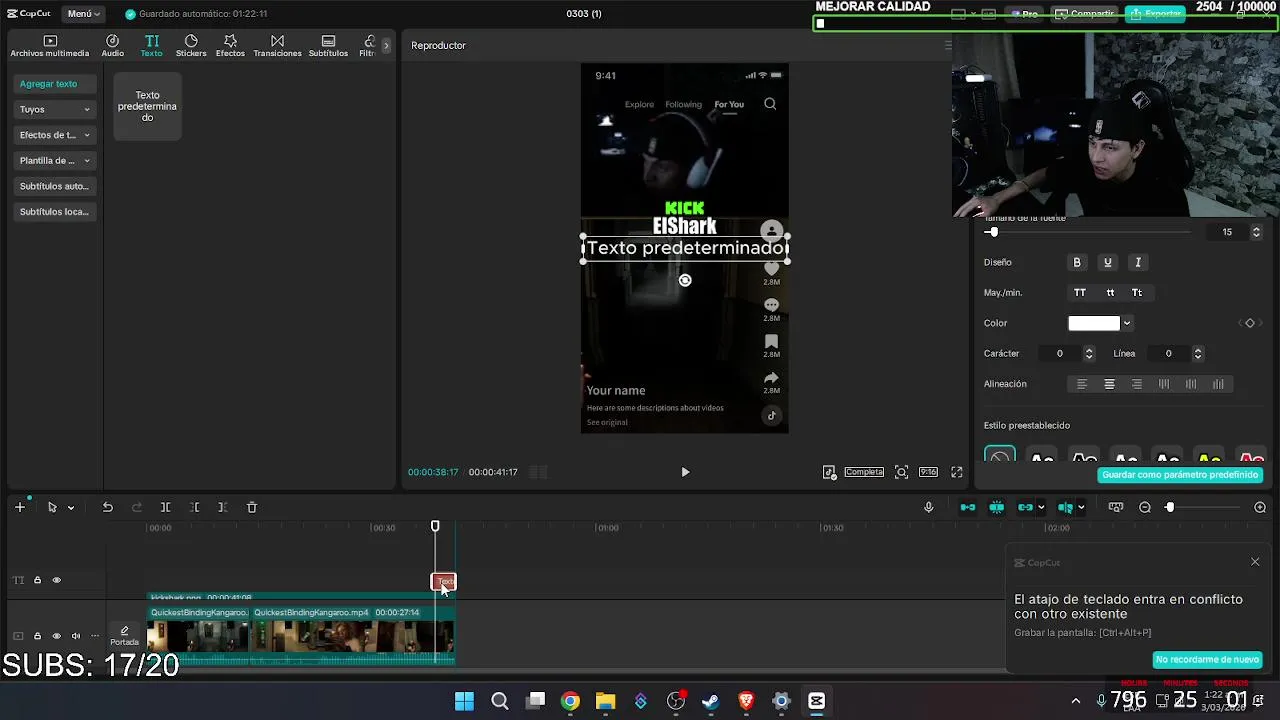The height and width of the screenshot is (720, 1280).
Task: Toggle underline text style
Action: tap(1107, 262)
